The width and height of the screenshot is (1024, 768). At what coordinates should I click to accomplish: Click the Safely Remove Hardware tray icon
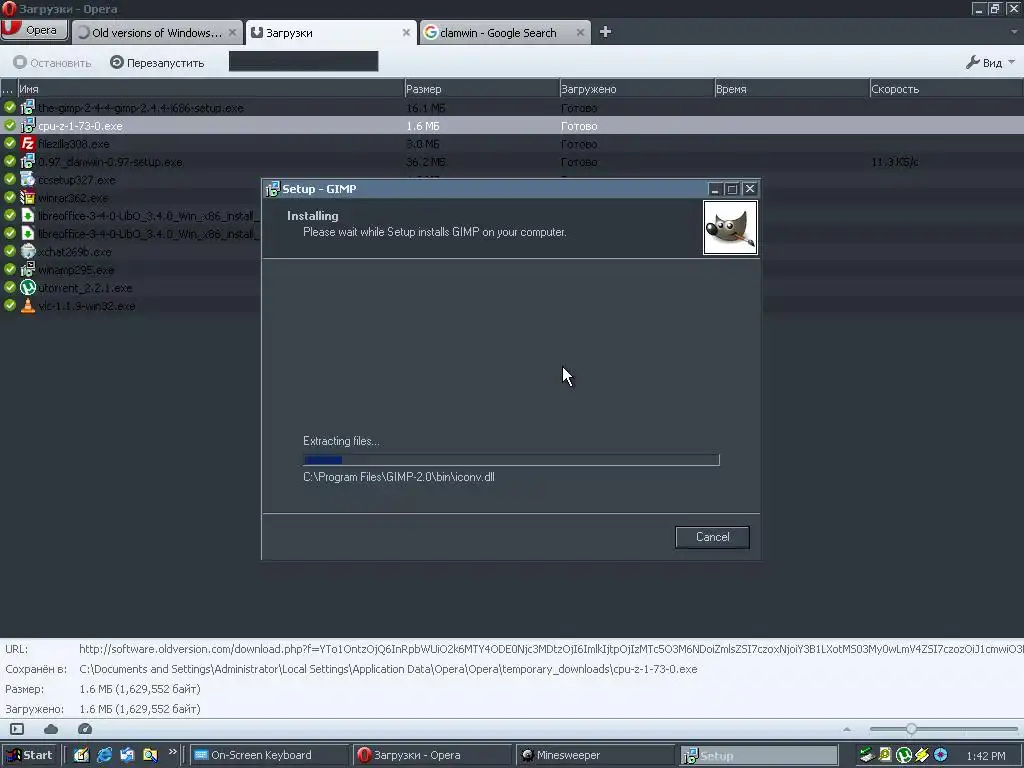pyautogui.click(x=867, y=755)
